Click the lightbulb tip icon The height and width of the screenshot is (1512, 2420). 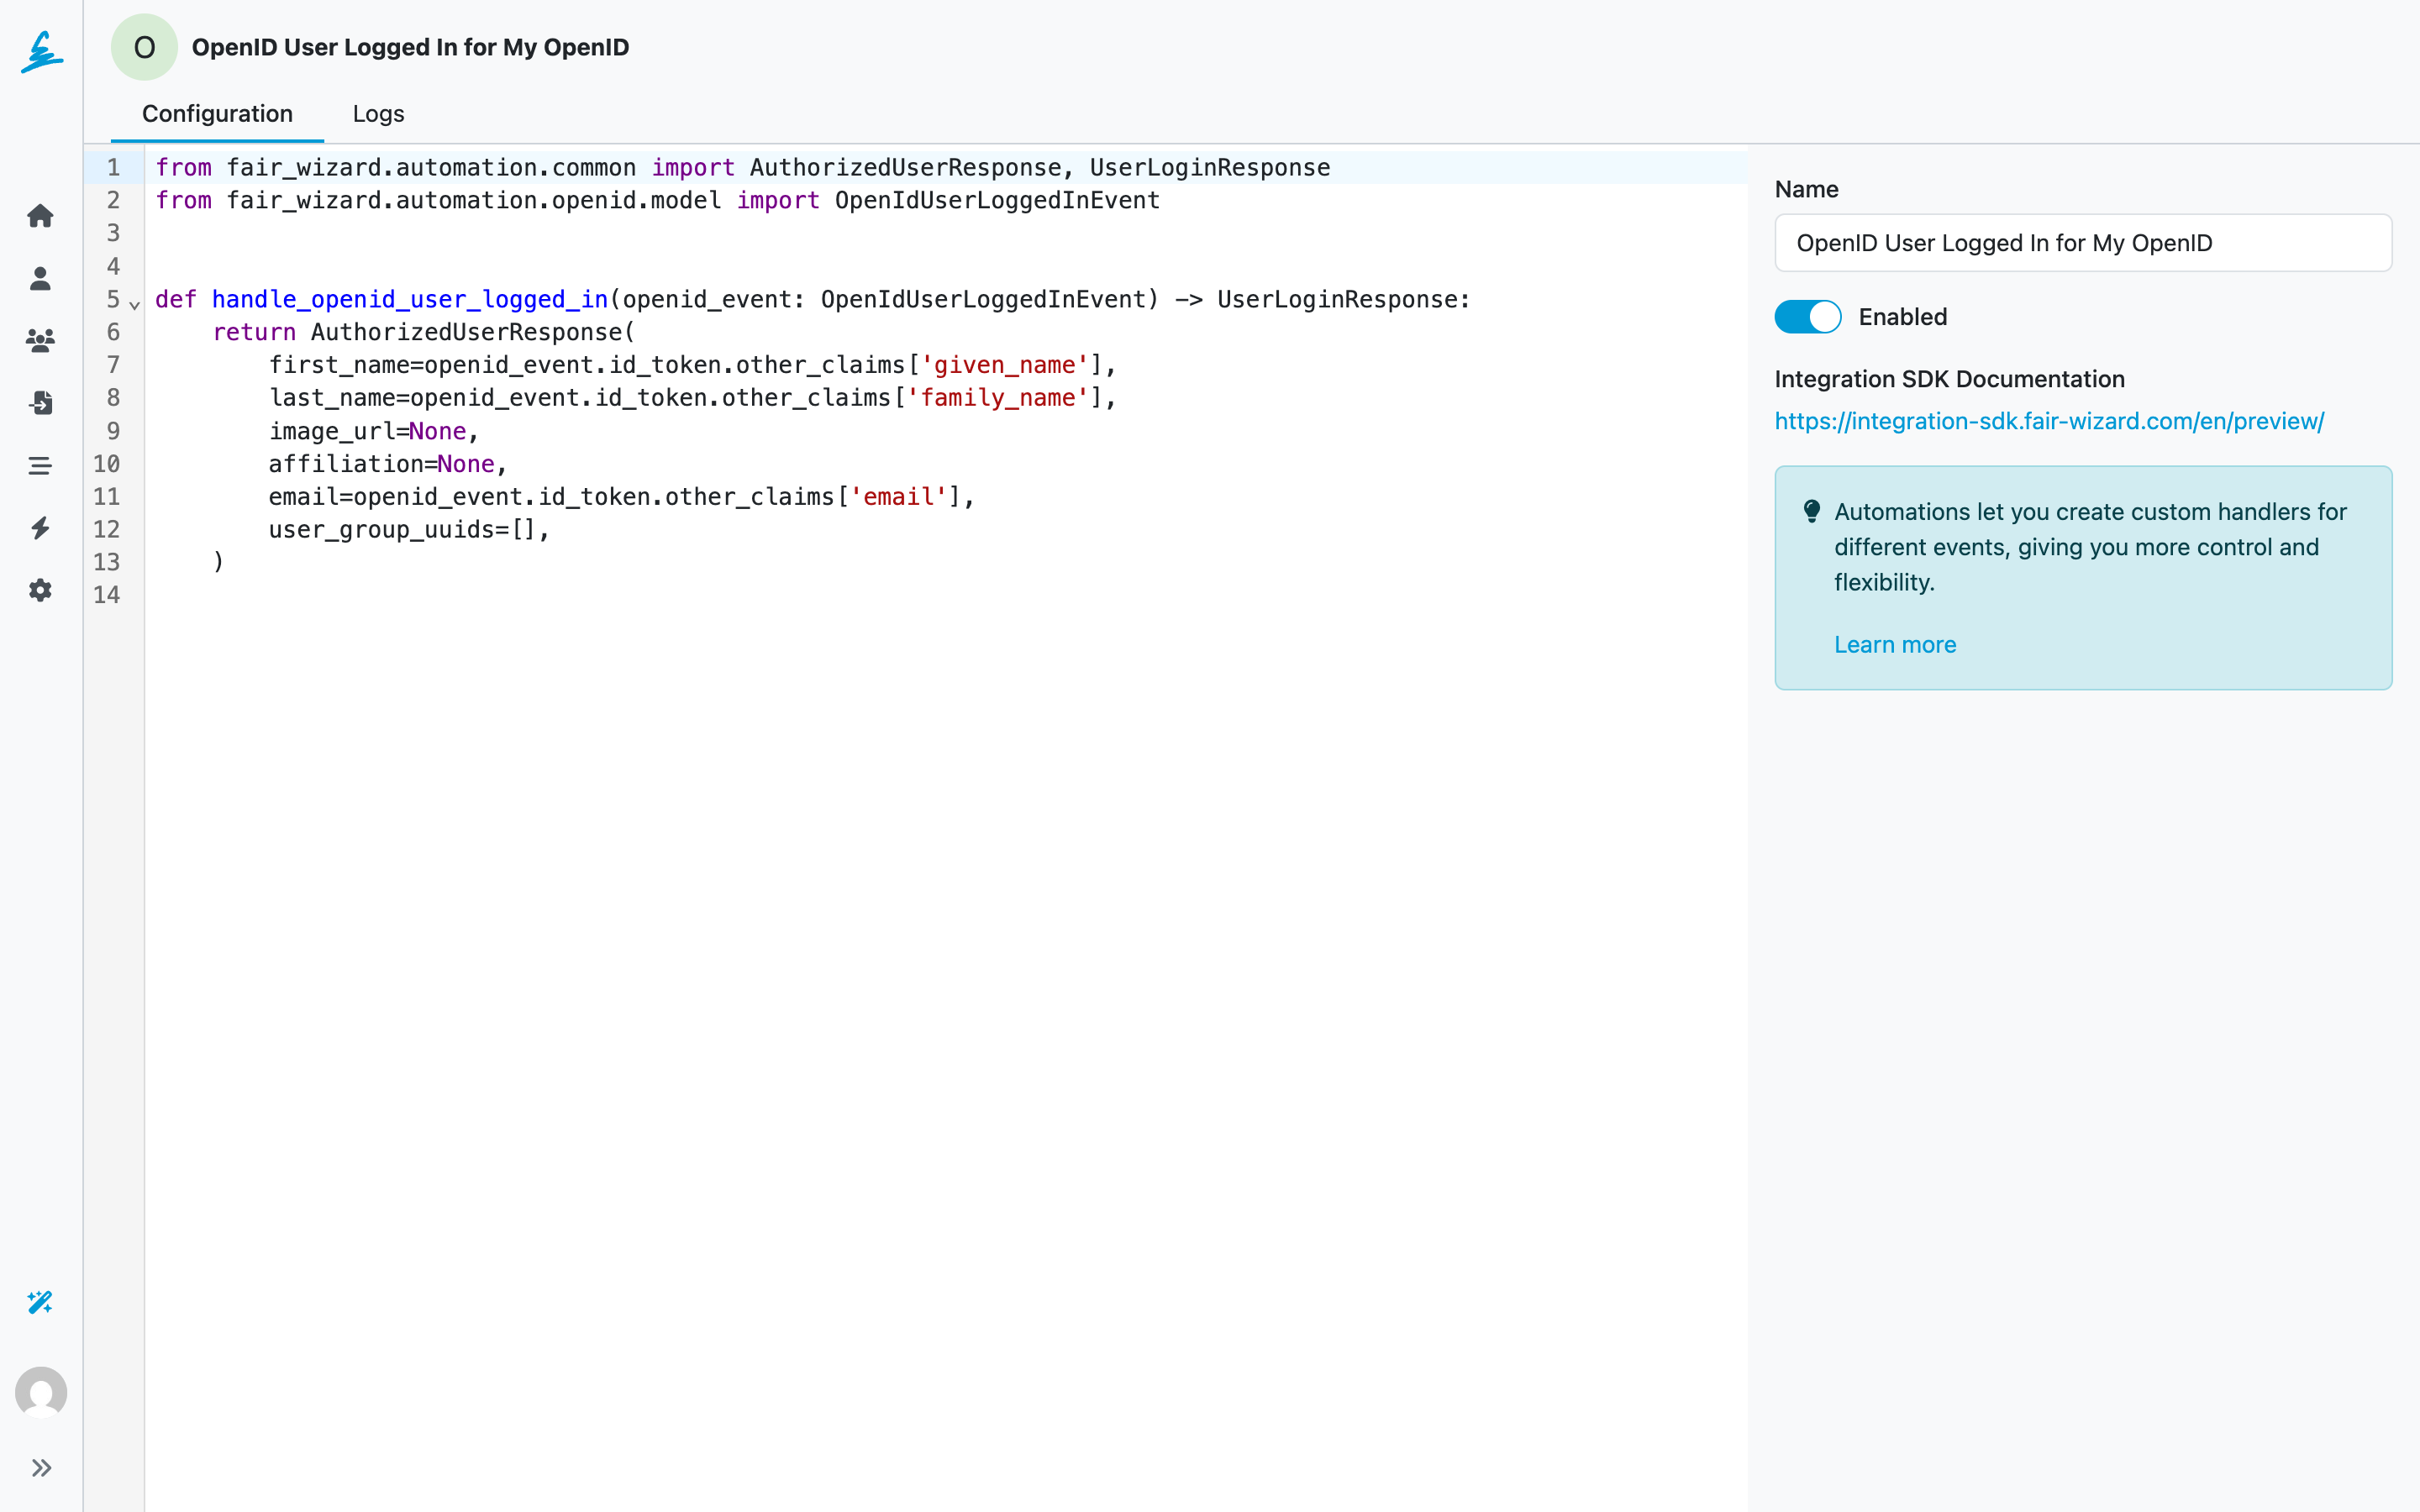click(x=1811, y=511)
